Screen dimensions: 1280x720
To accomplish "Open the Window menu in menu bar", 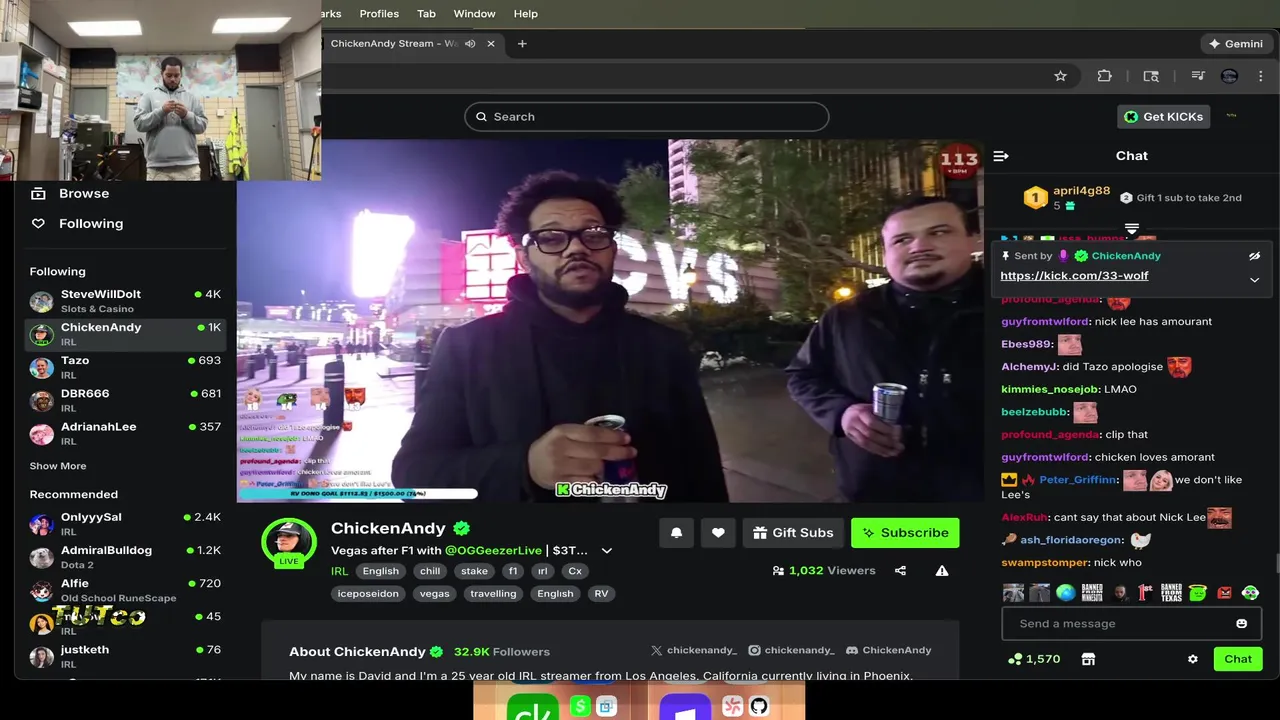I will [x=474, y=14].
